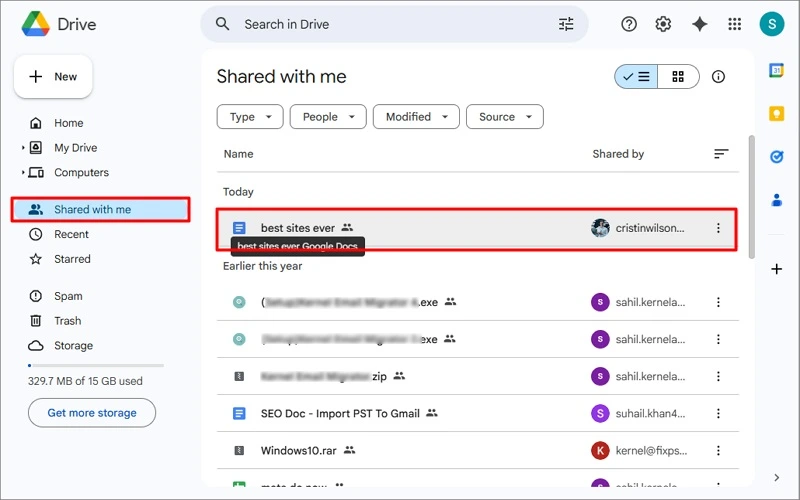Open more actions for second .exe file row
Viewport: 800px width, 500px height.
tap(718, 339)
